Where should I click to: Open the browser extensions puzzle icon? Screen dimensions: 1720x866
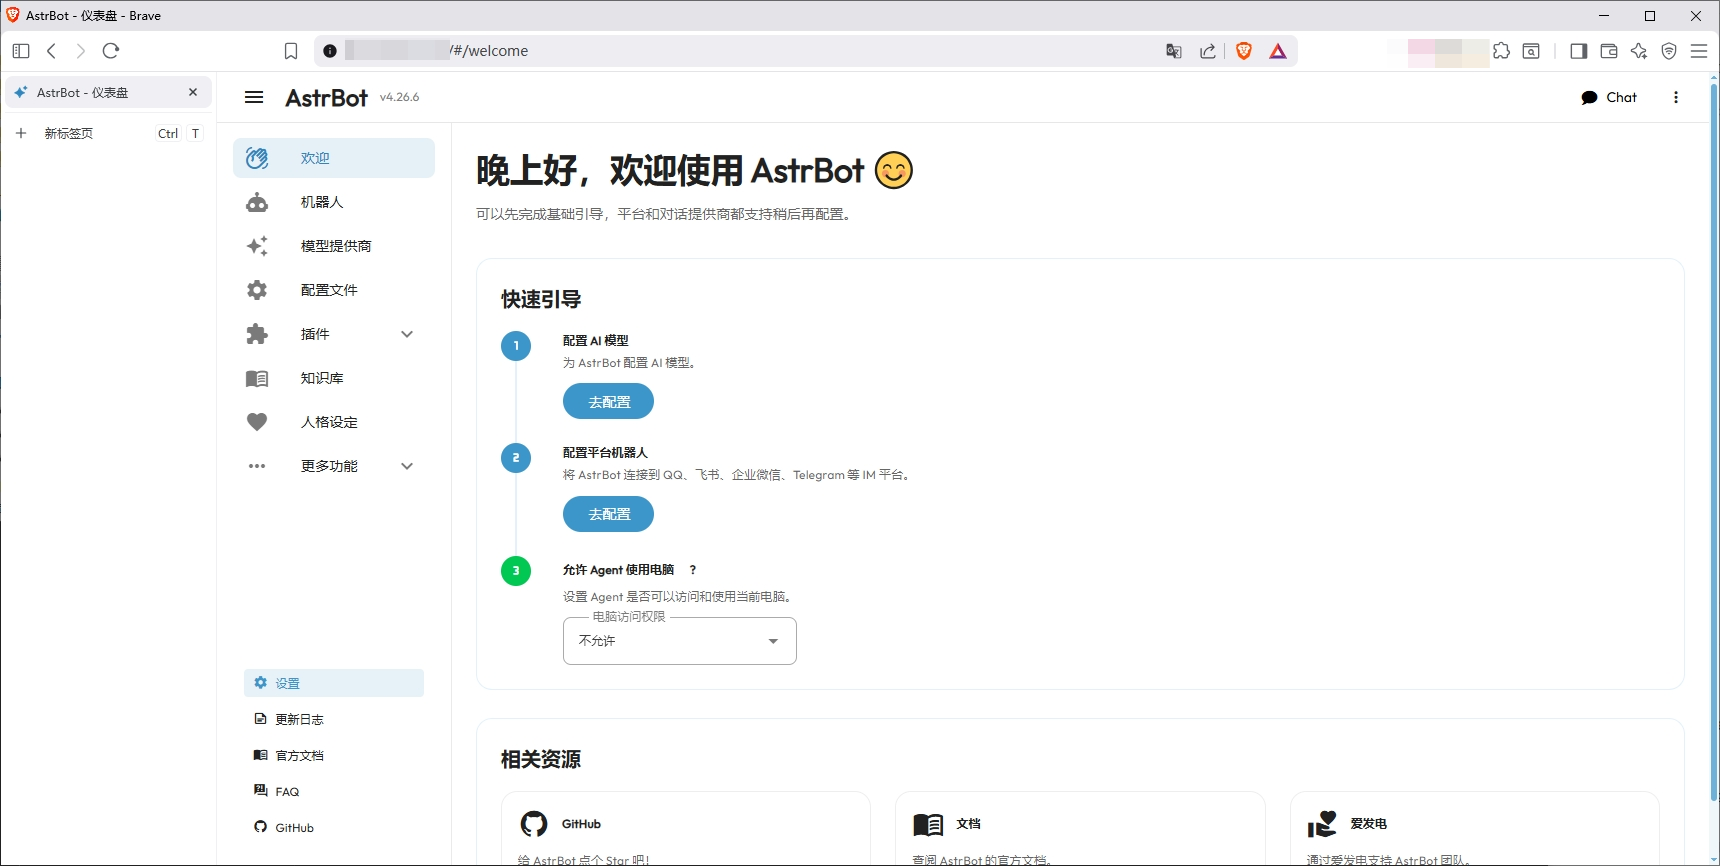coord(1501,51)
